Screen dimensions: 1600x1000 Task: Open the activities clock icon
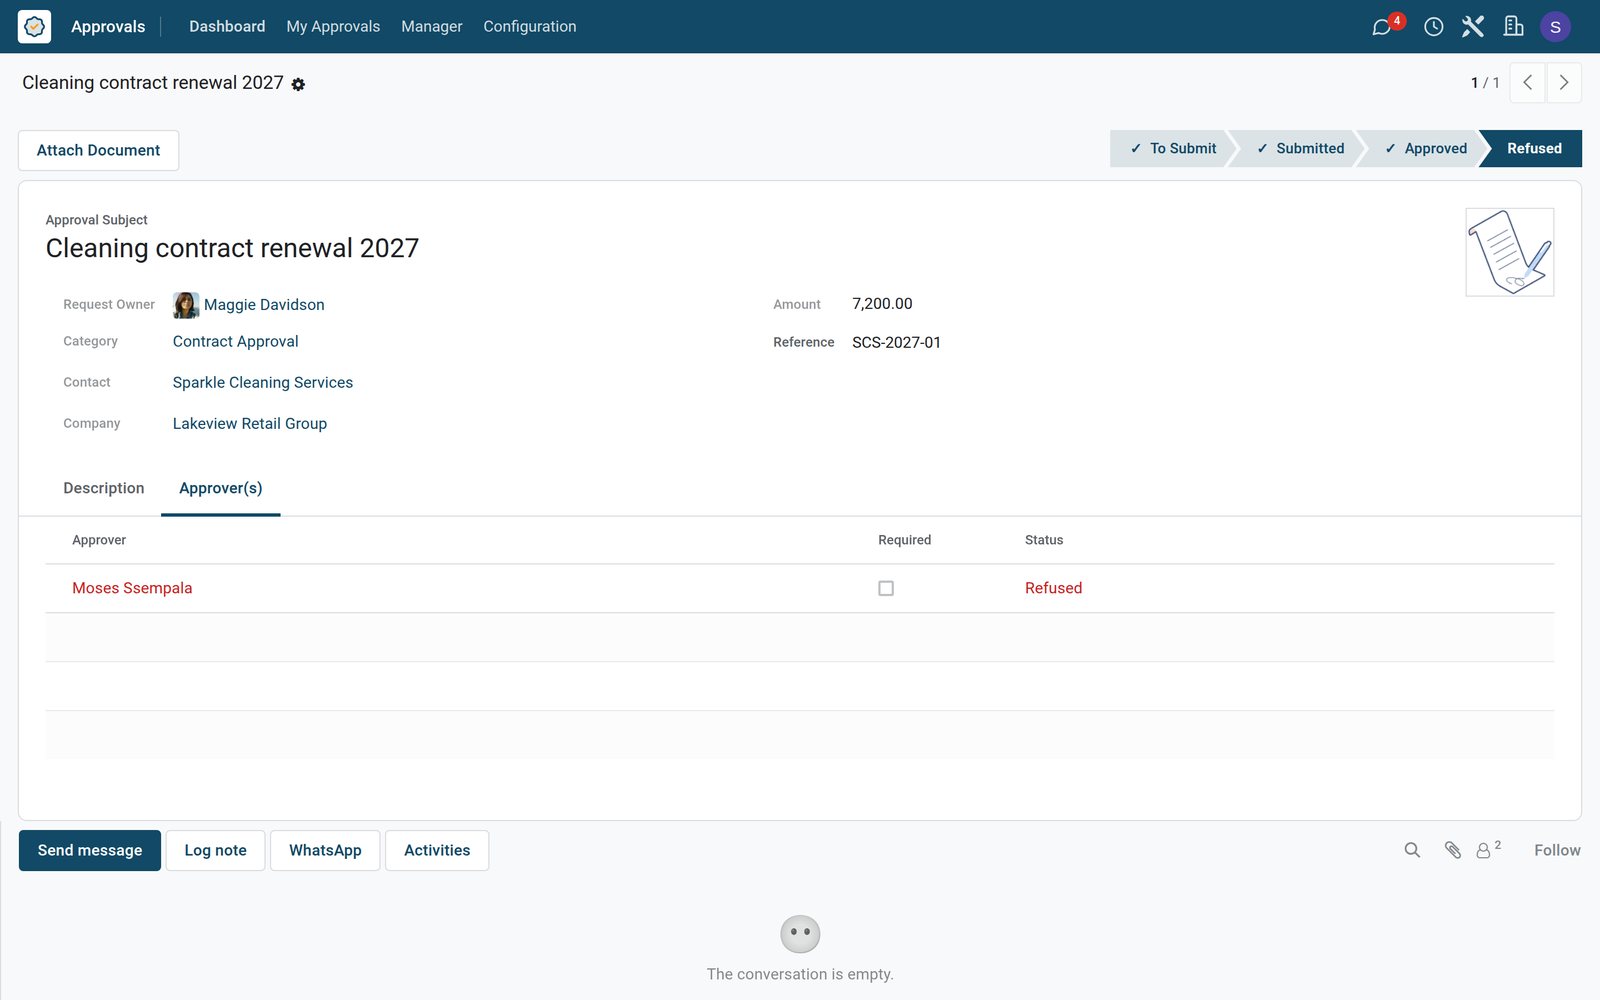[1433, 27]
